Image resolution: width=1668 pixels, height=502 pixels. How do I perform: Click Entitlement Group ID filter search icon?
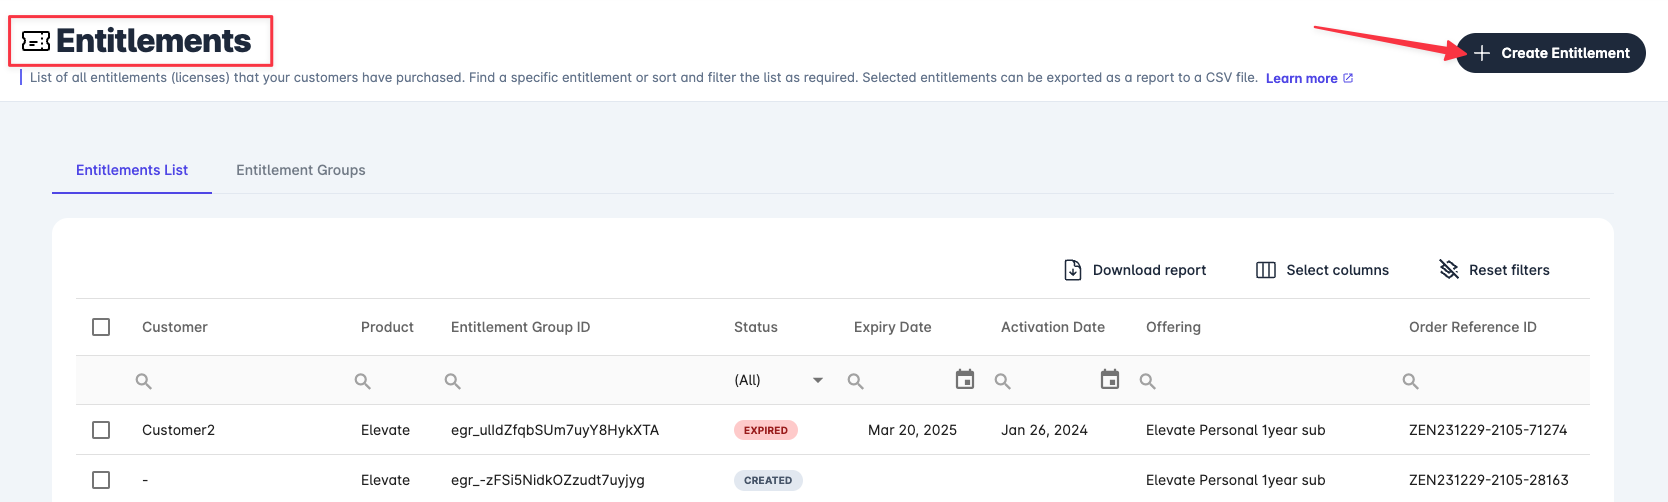tap(453, 381)
